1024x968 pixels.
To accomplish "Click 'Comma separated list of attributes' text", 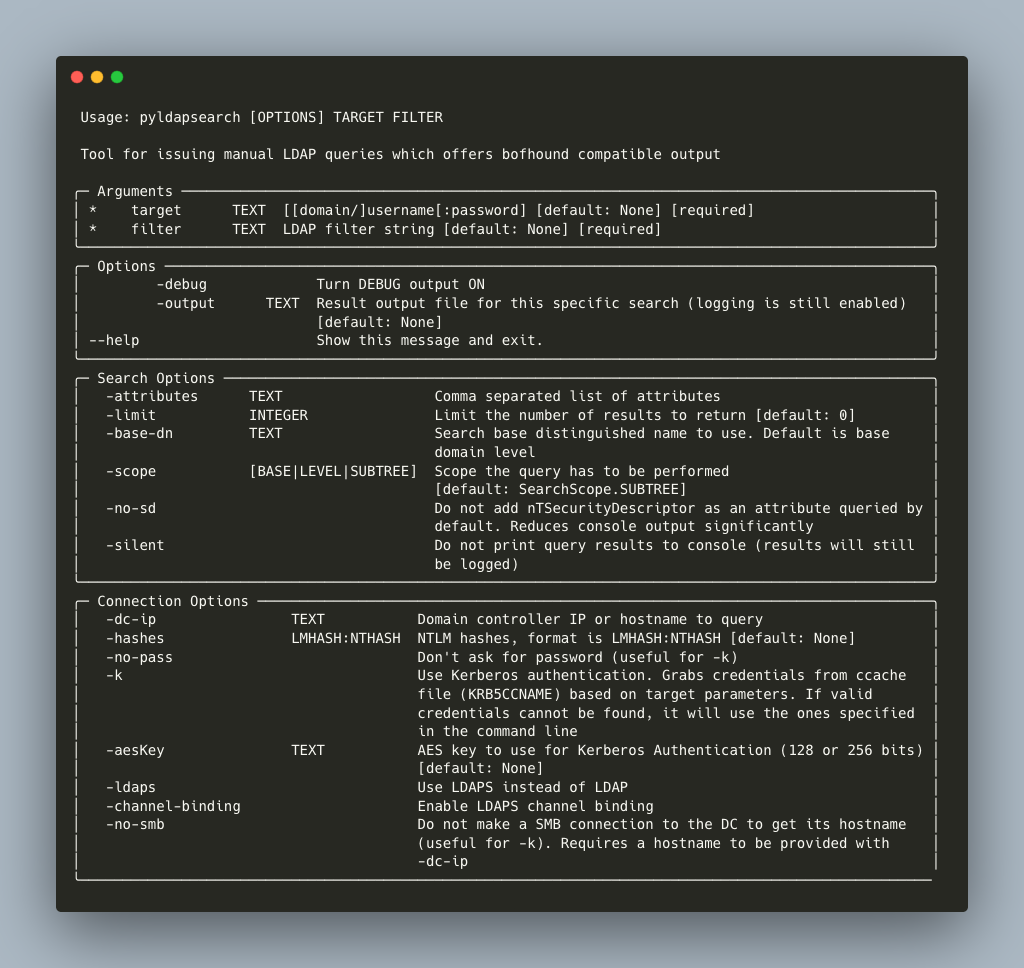I will tap(577, 396).
